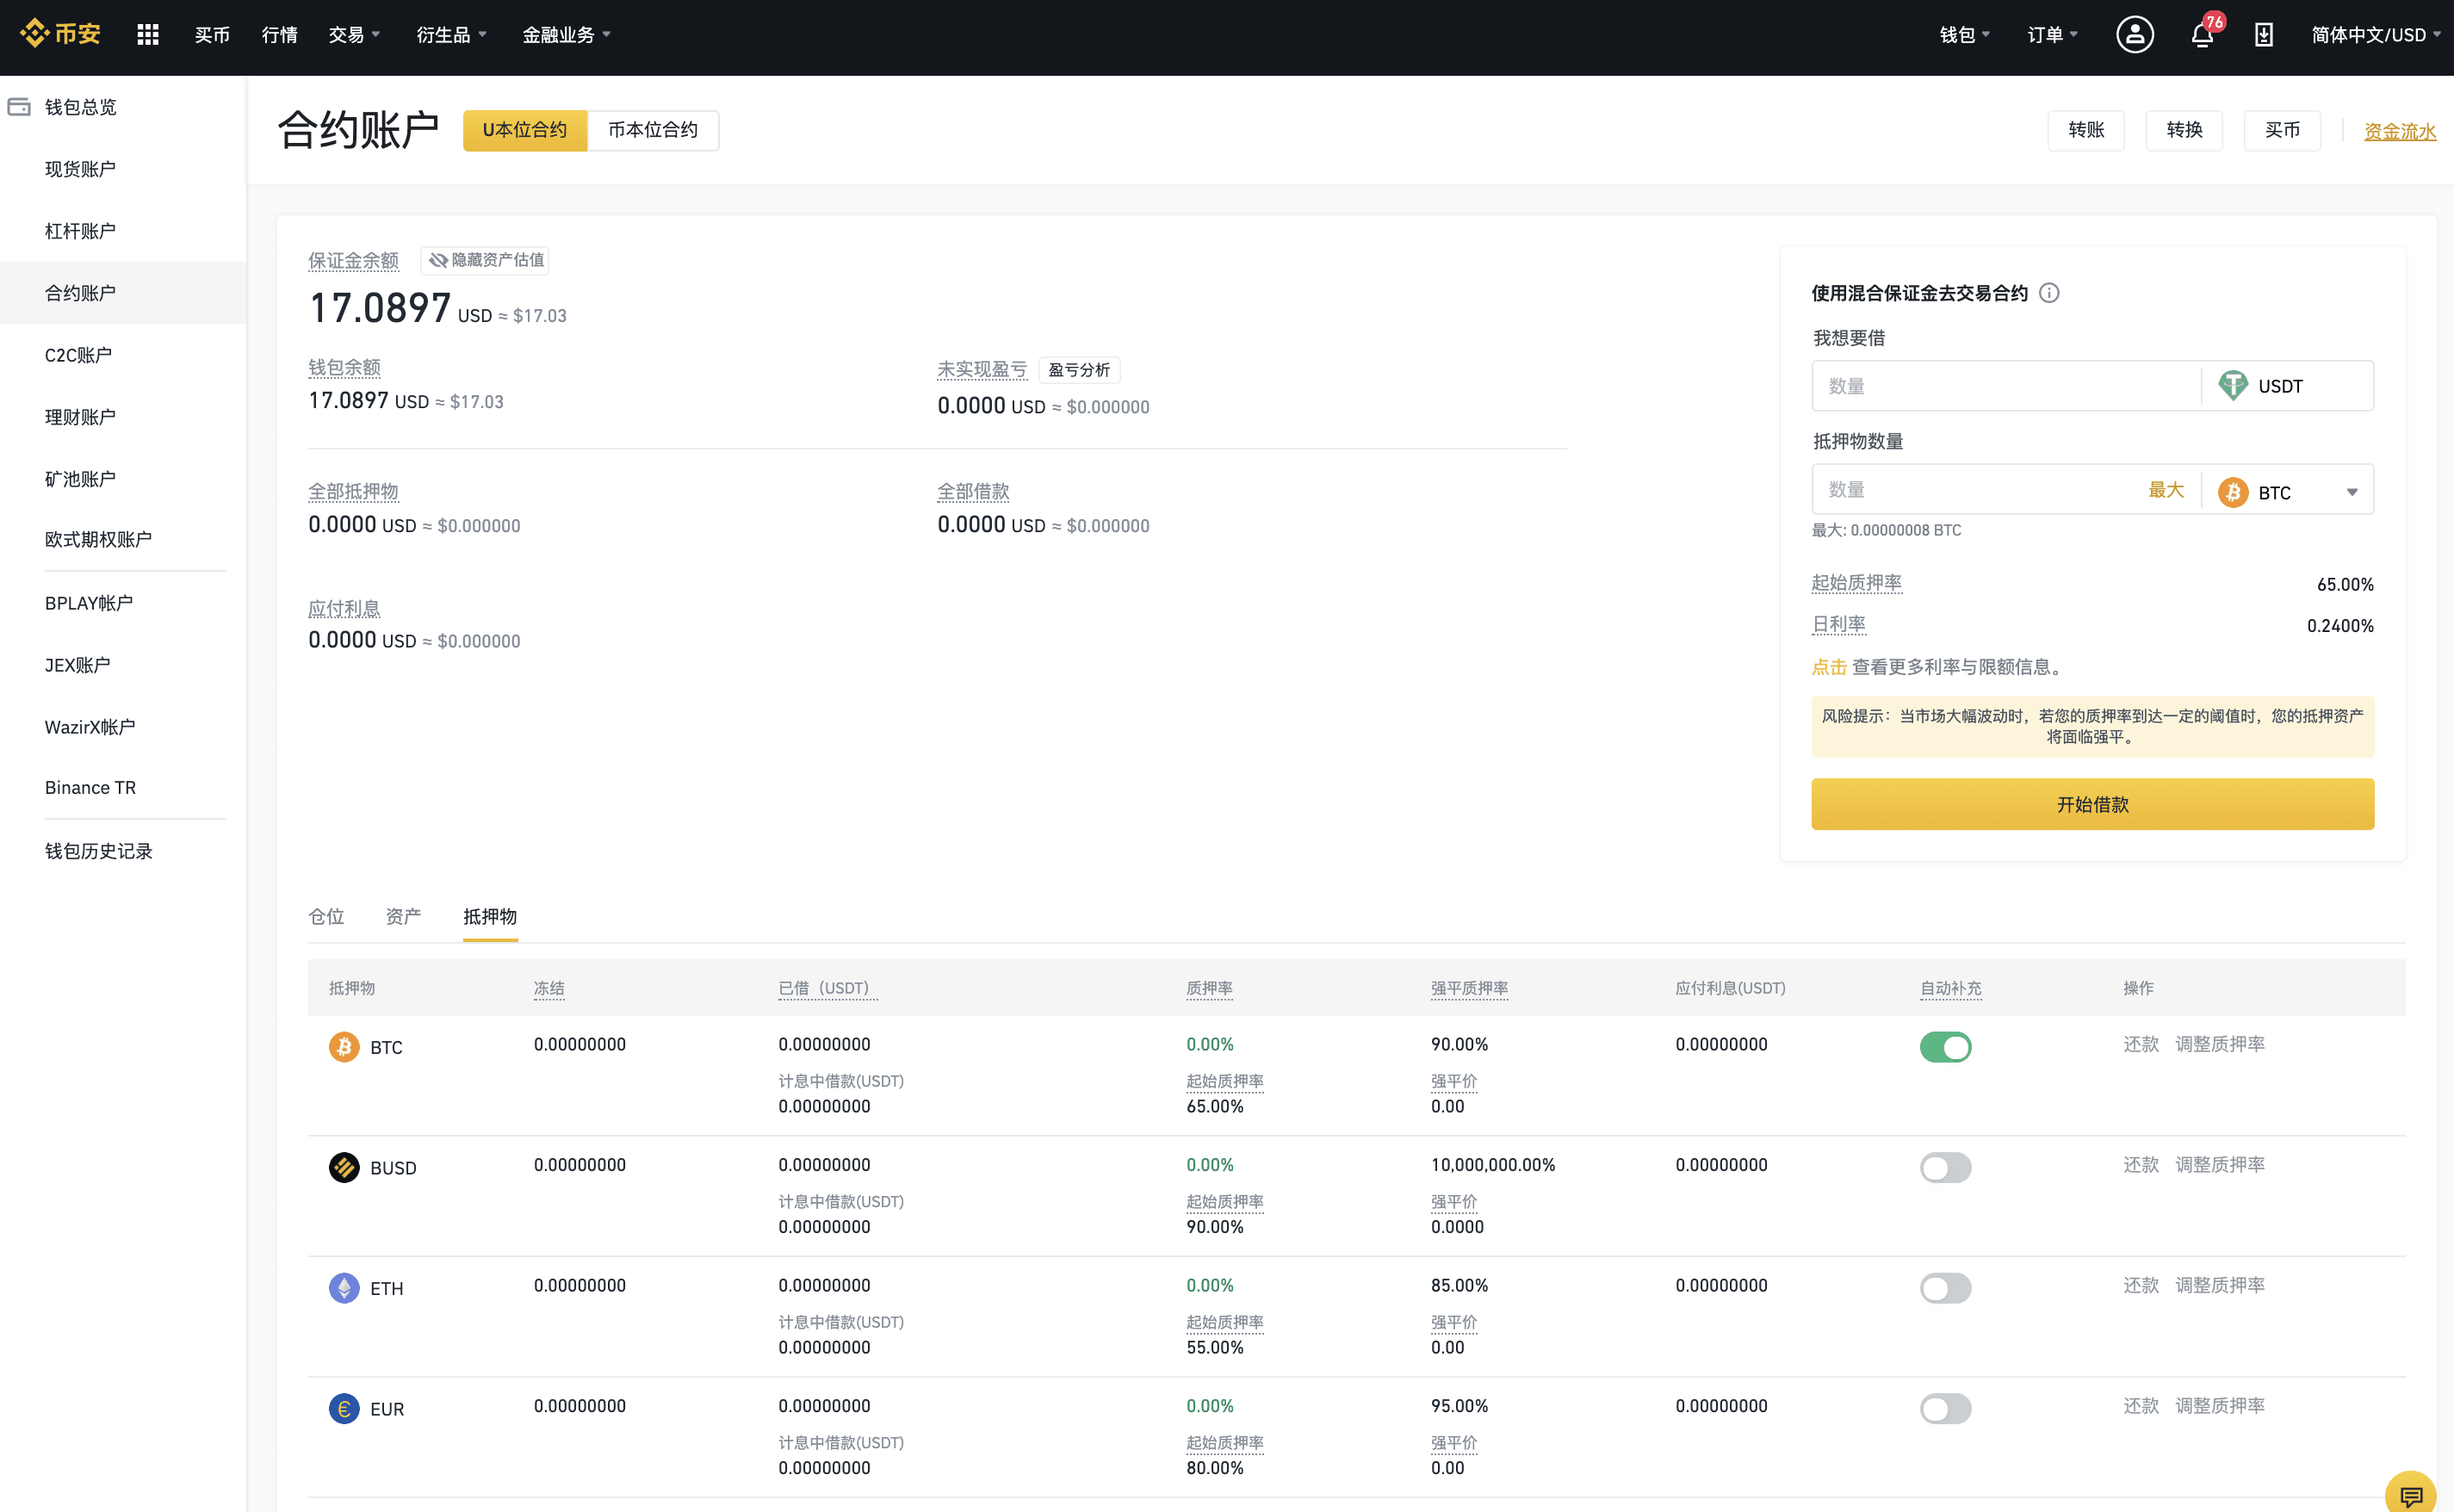The image size is (2454, 1512).
Task: Enable EUR auto top-up switch
Action: (1945, 1408)
